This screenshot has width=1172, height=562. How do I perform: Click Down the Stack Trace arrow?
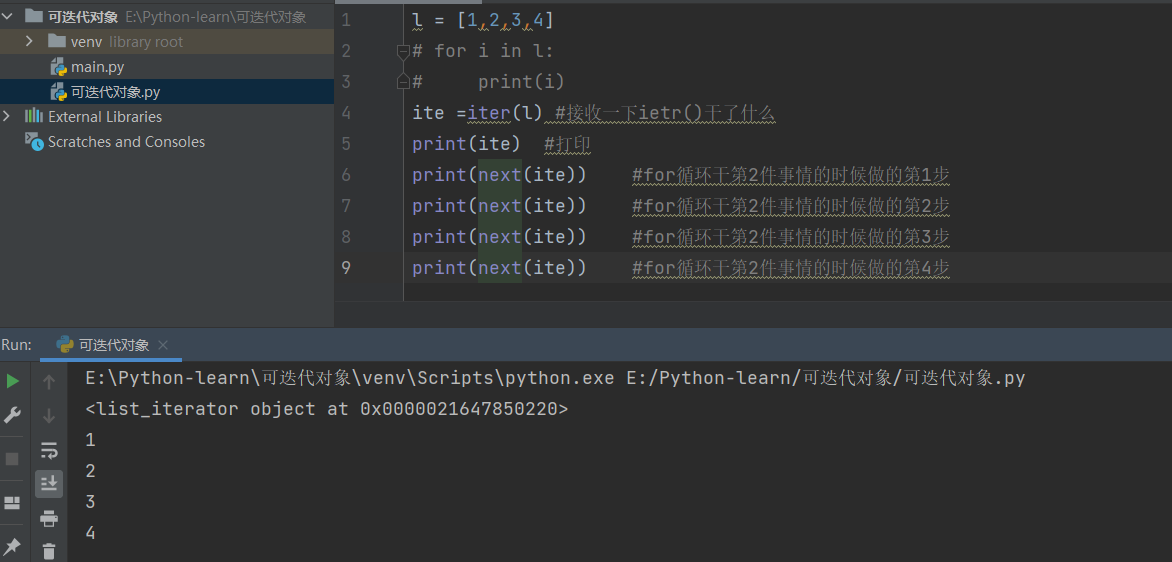point(48,415)
